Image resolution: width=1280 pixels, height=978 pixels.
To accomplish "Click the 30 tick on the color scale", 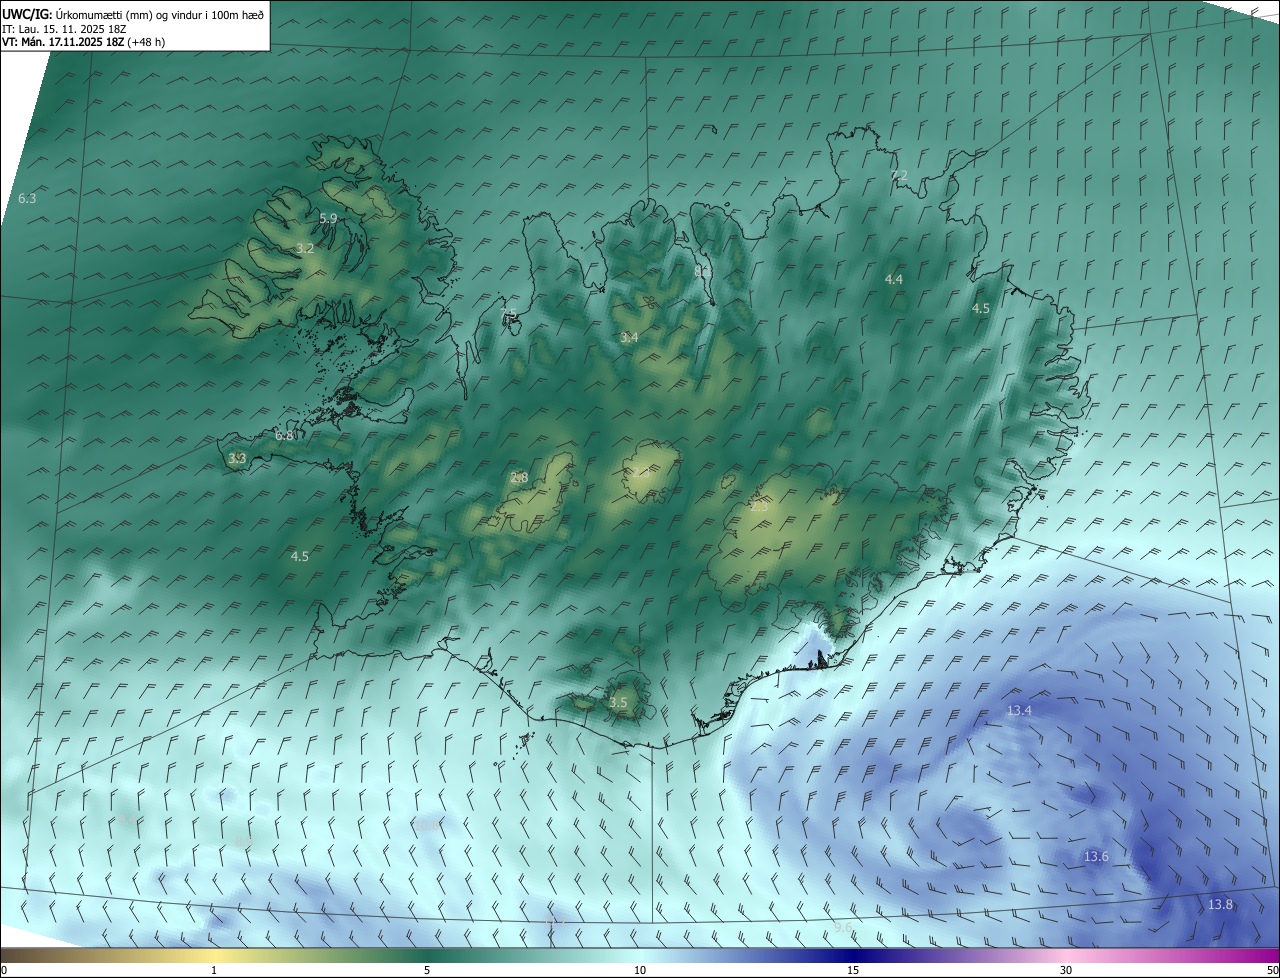I will (x=1066, y=970).
